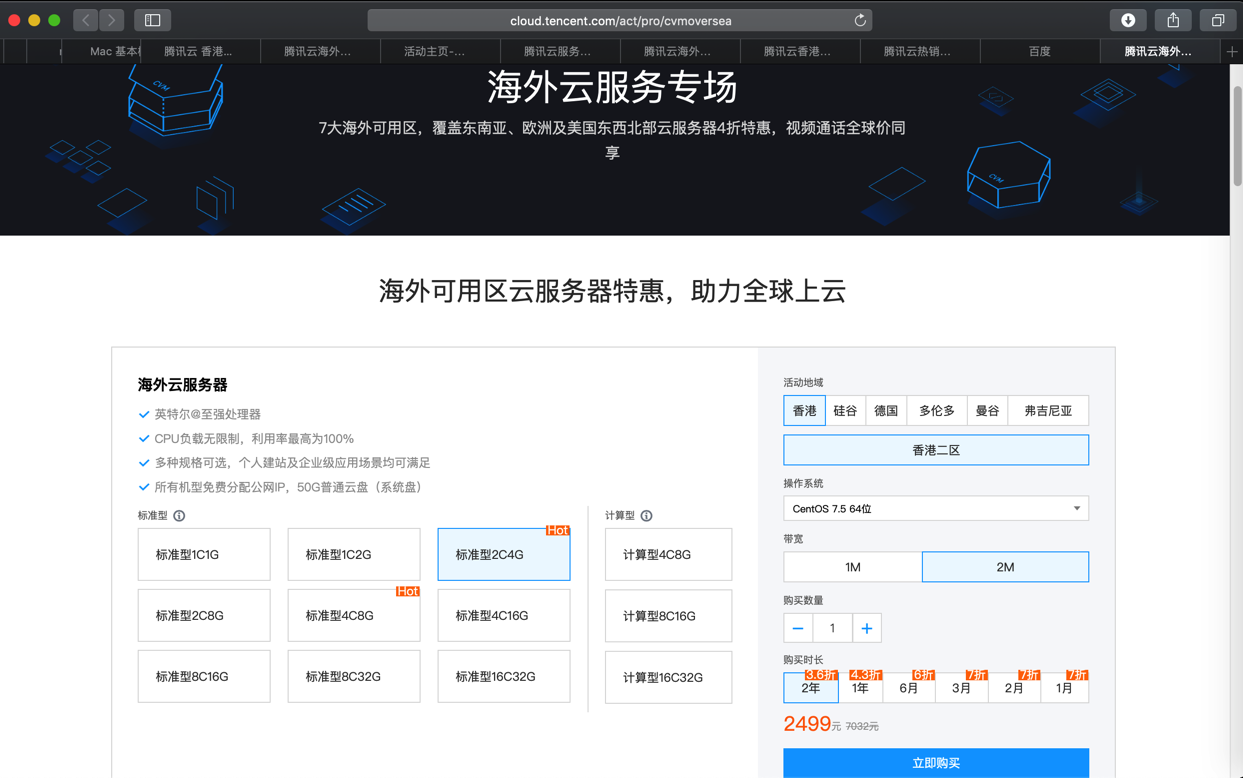
Task: Select the 2月 purchase duration
Action: pyautogui.click(x=1014, y=688)
